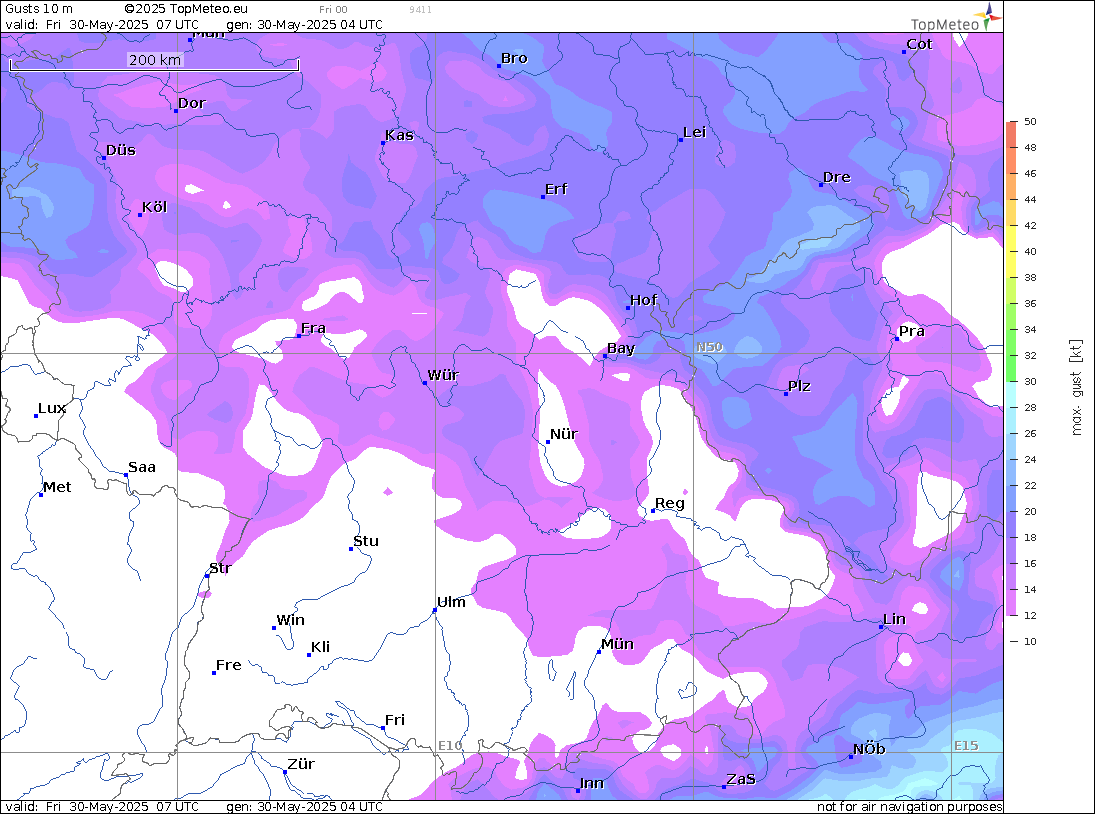Click the Stu city marker
The image size is (1095, 814).
pyautogui.click(x=351, y=549)
